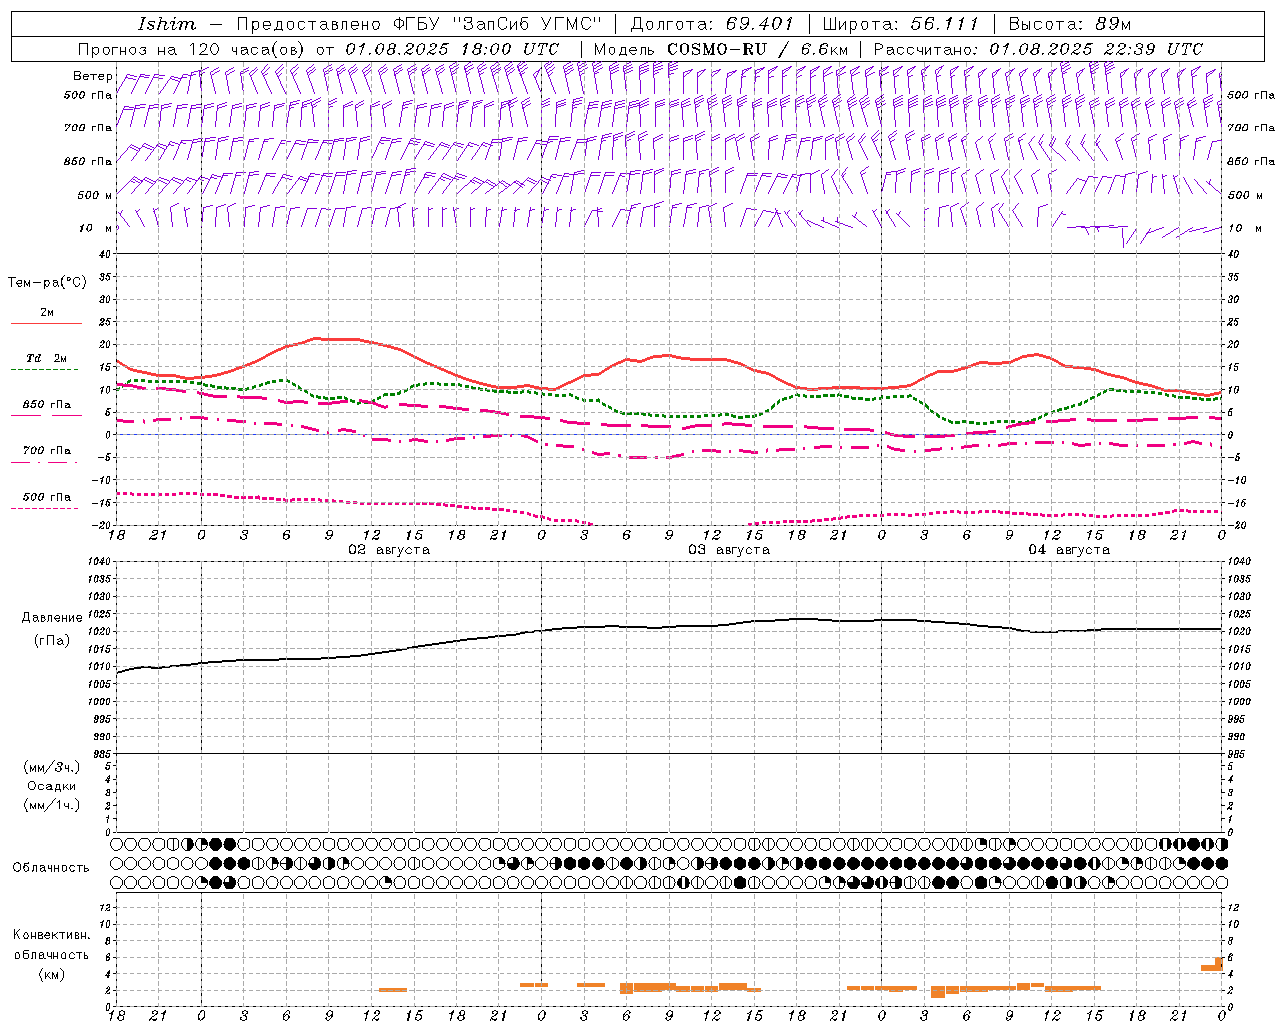Viewport: 1280px width, 1024px height.
Task: Click the "Ветер" wind panel label
Action: tap(92, 76)
